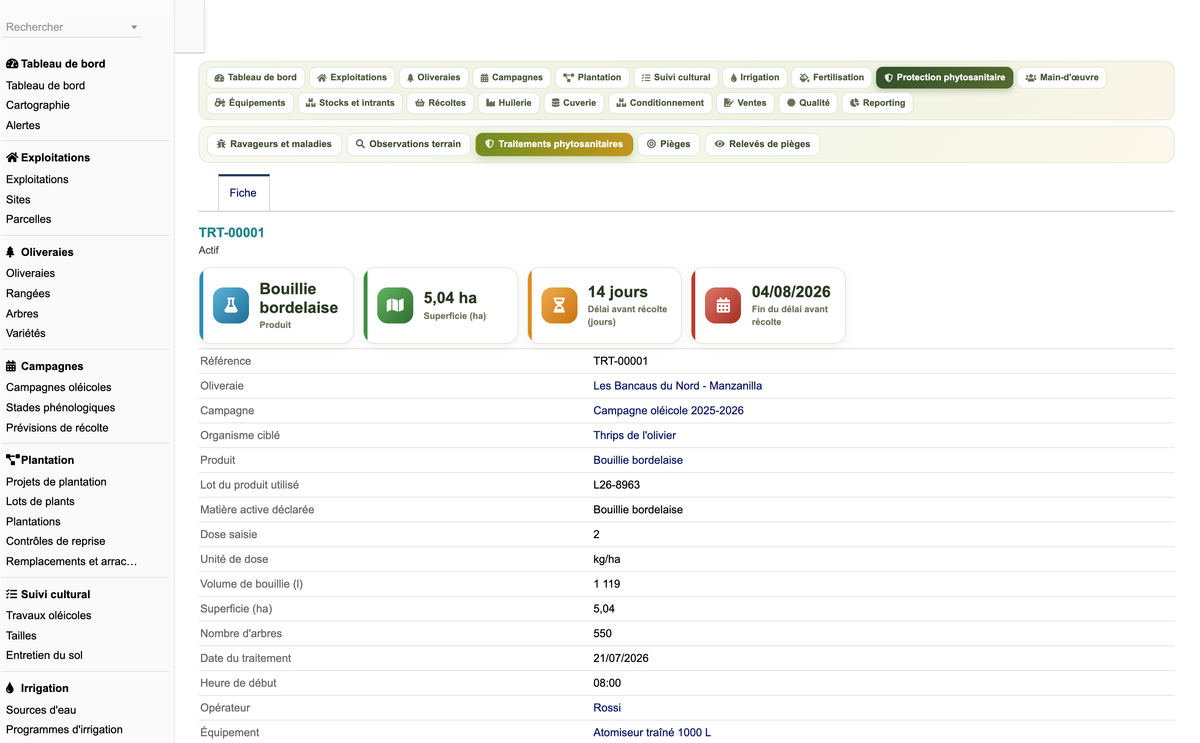Select the Protection phytosanitaire module
1200x743 pixels.
945,77
